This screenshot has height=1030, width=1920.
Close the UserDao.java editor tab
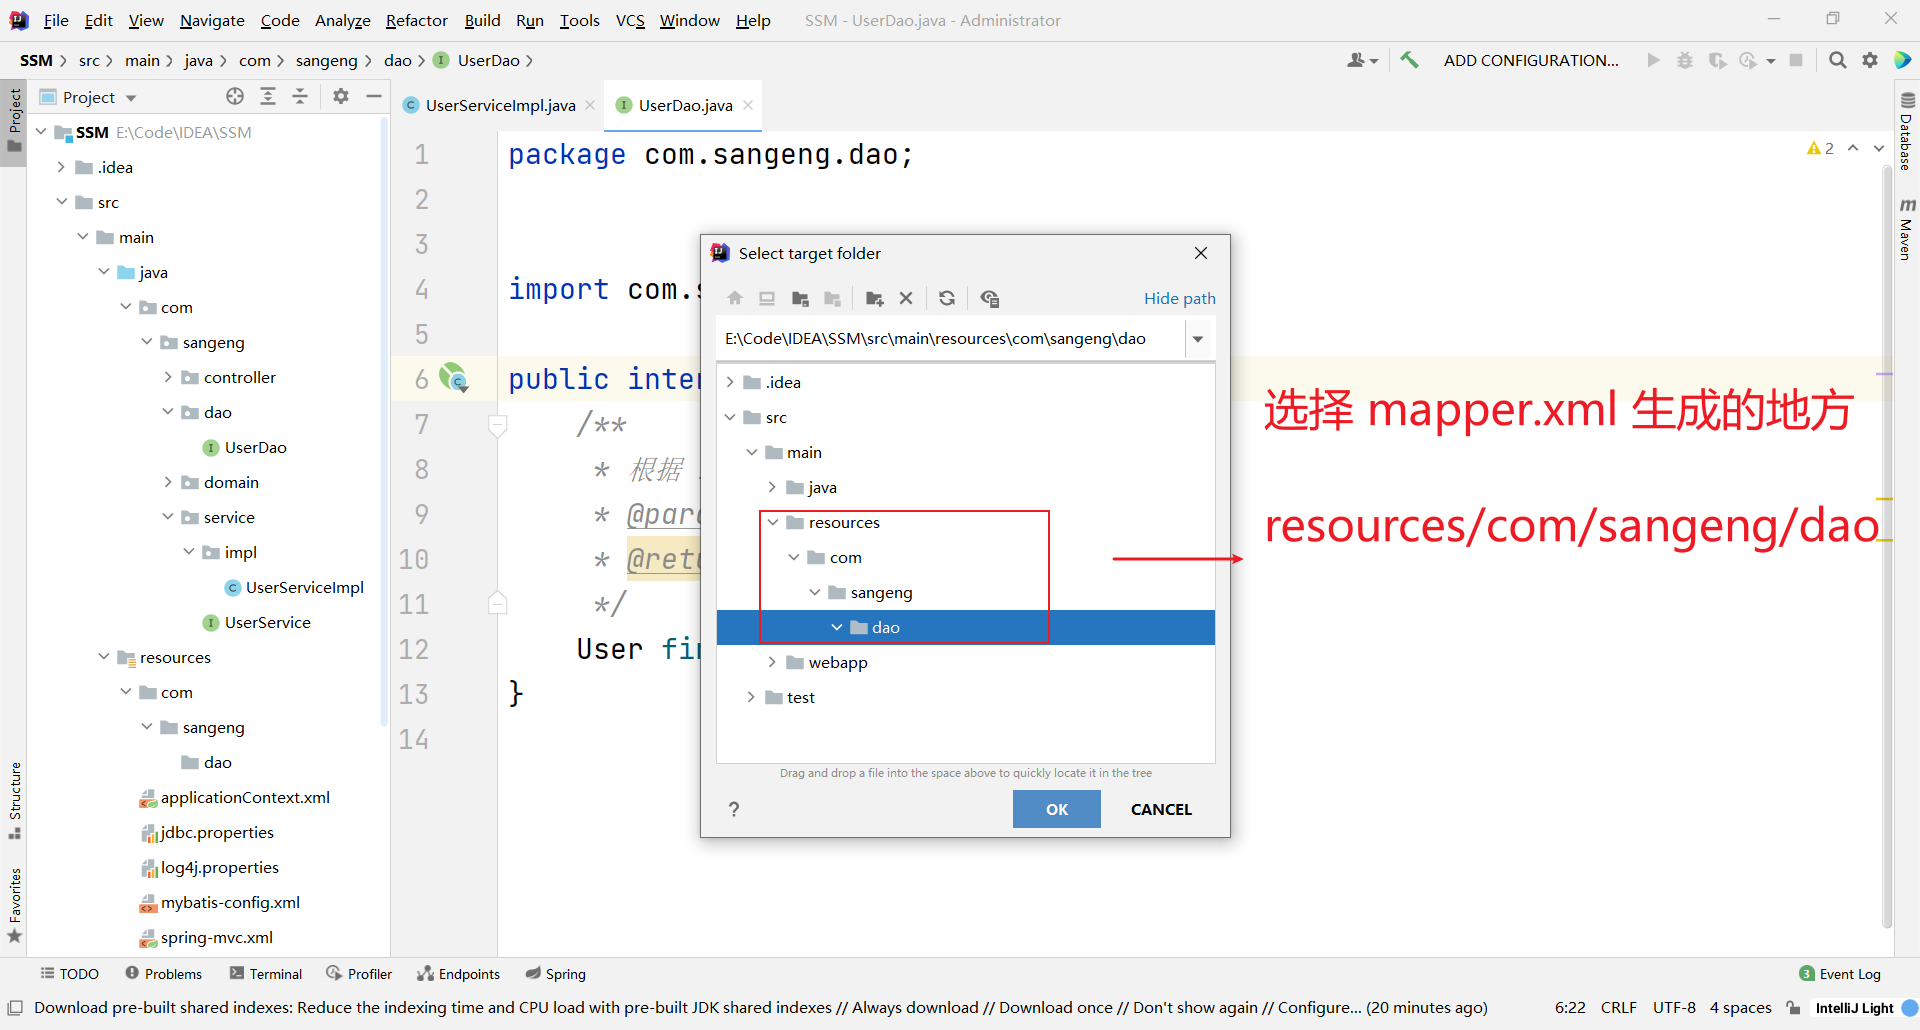(x=748, y=105)
